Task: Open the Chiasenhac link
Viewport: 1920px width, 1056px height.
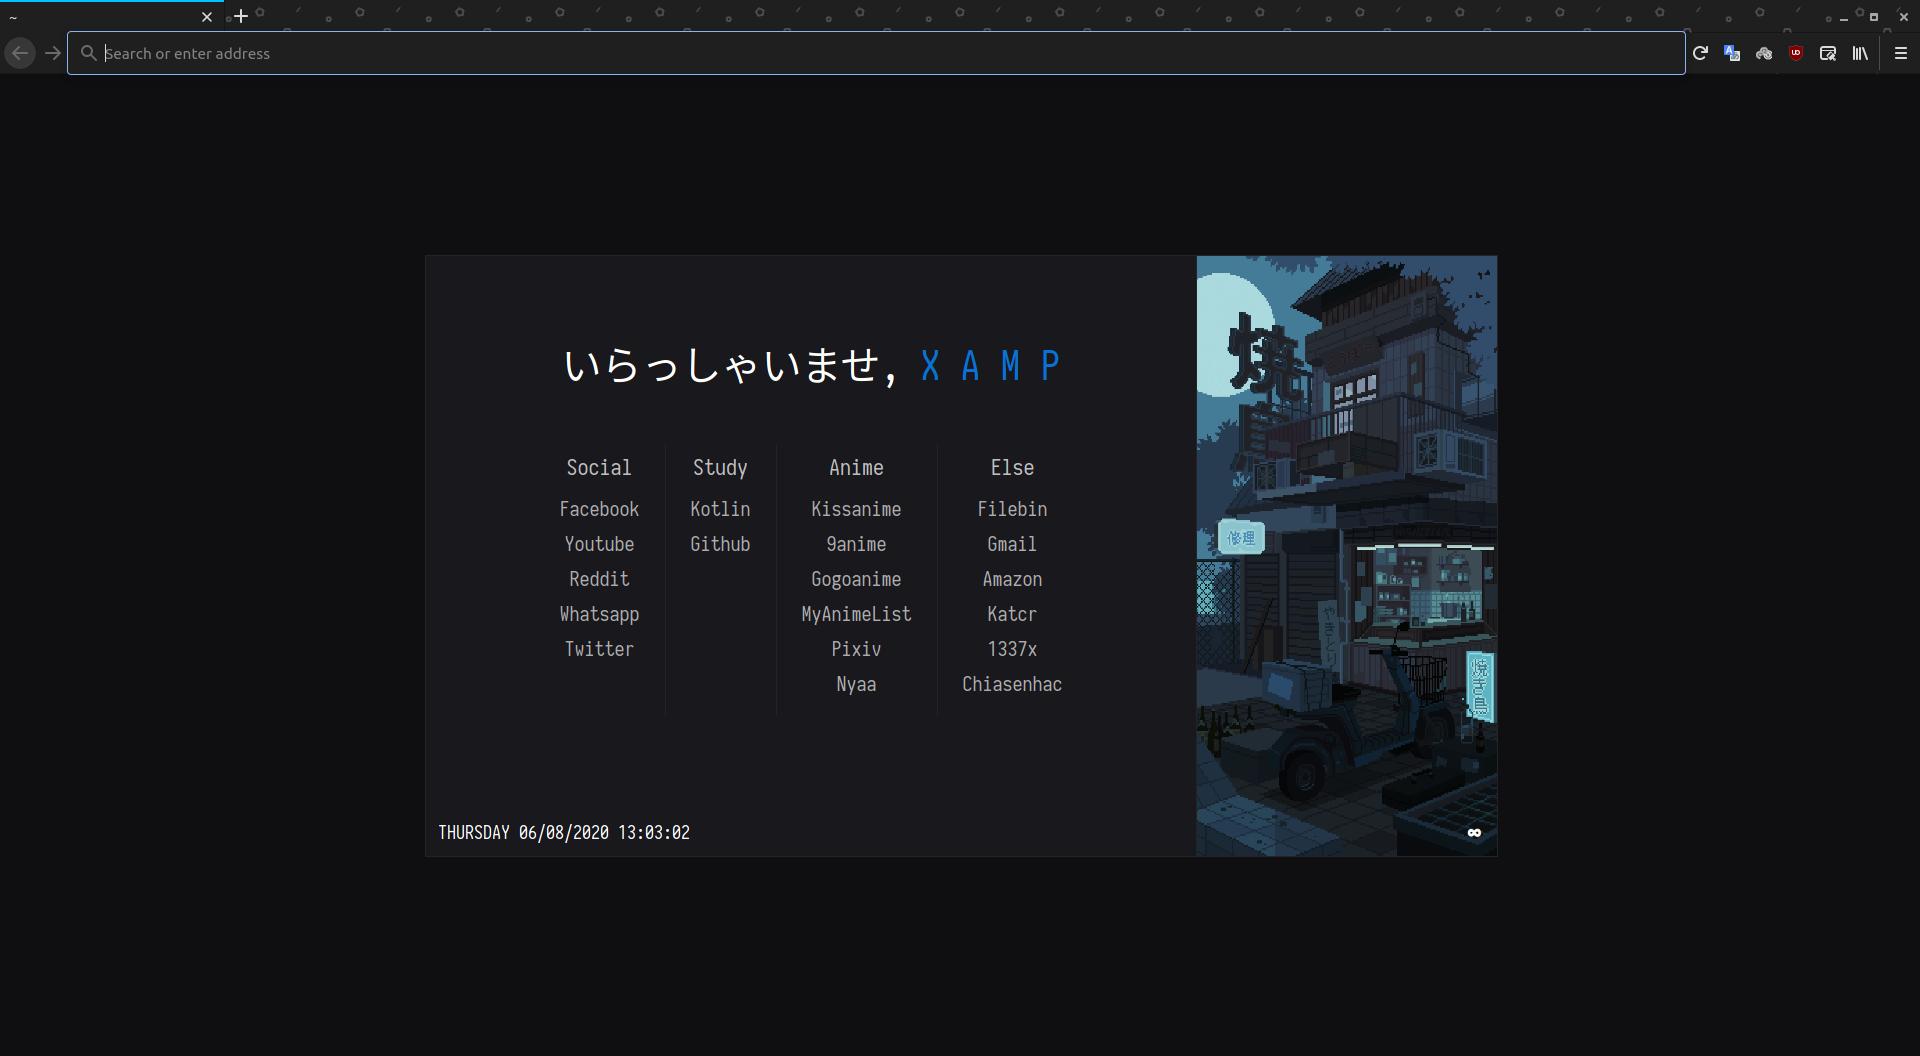Action: coord(1012,684)
